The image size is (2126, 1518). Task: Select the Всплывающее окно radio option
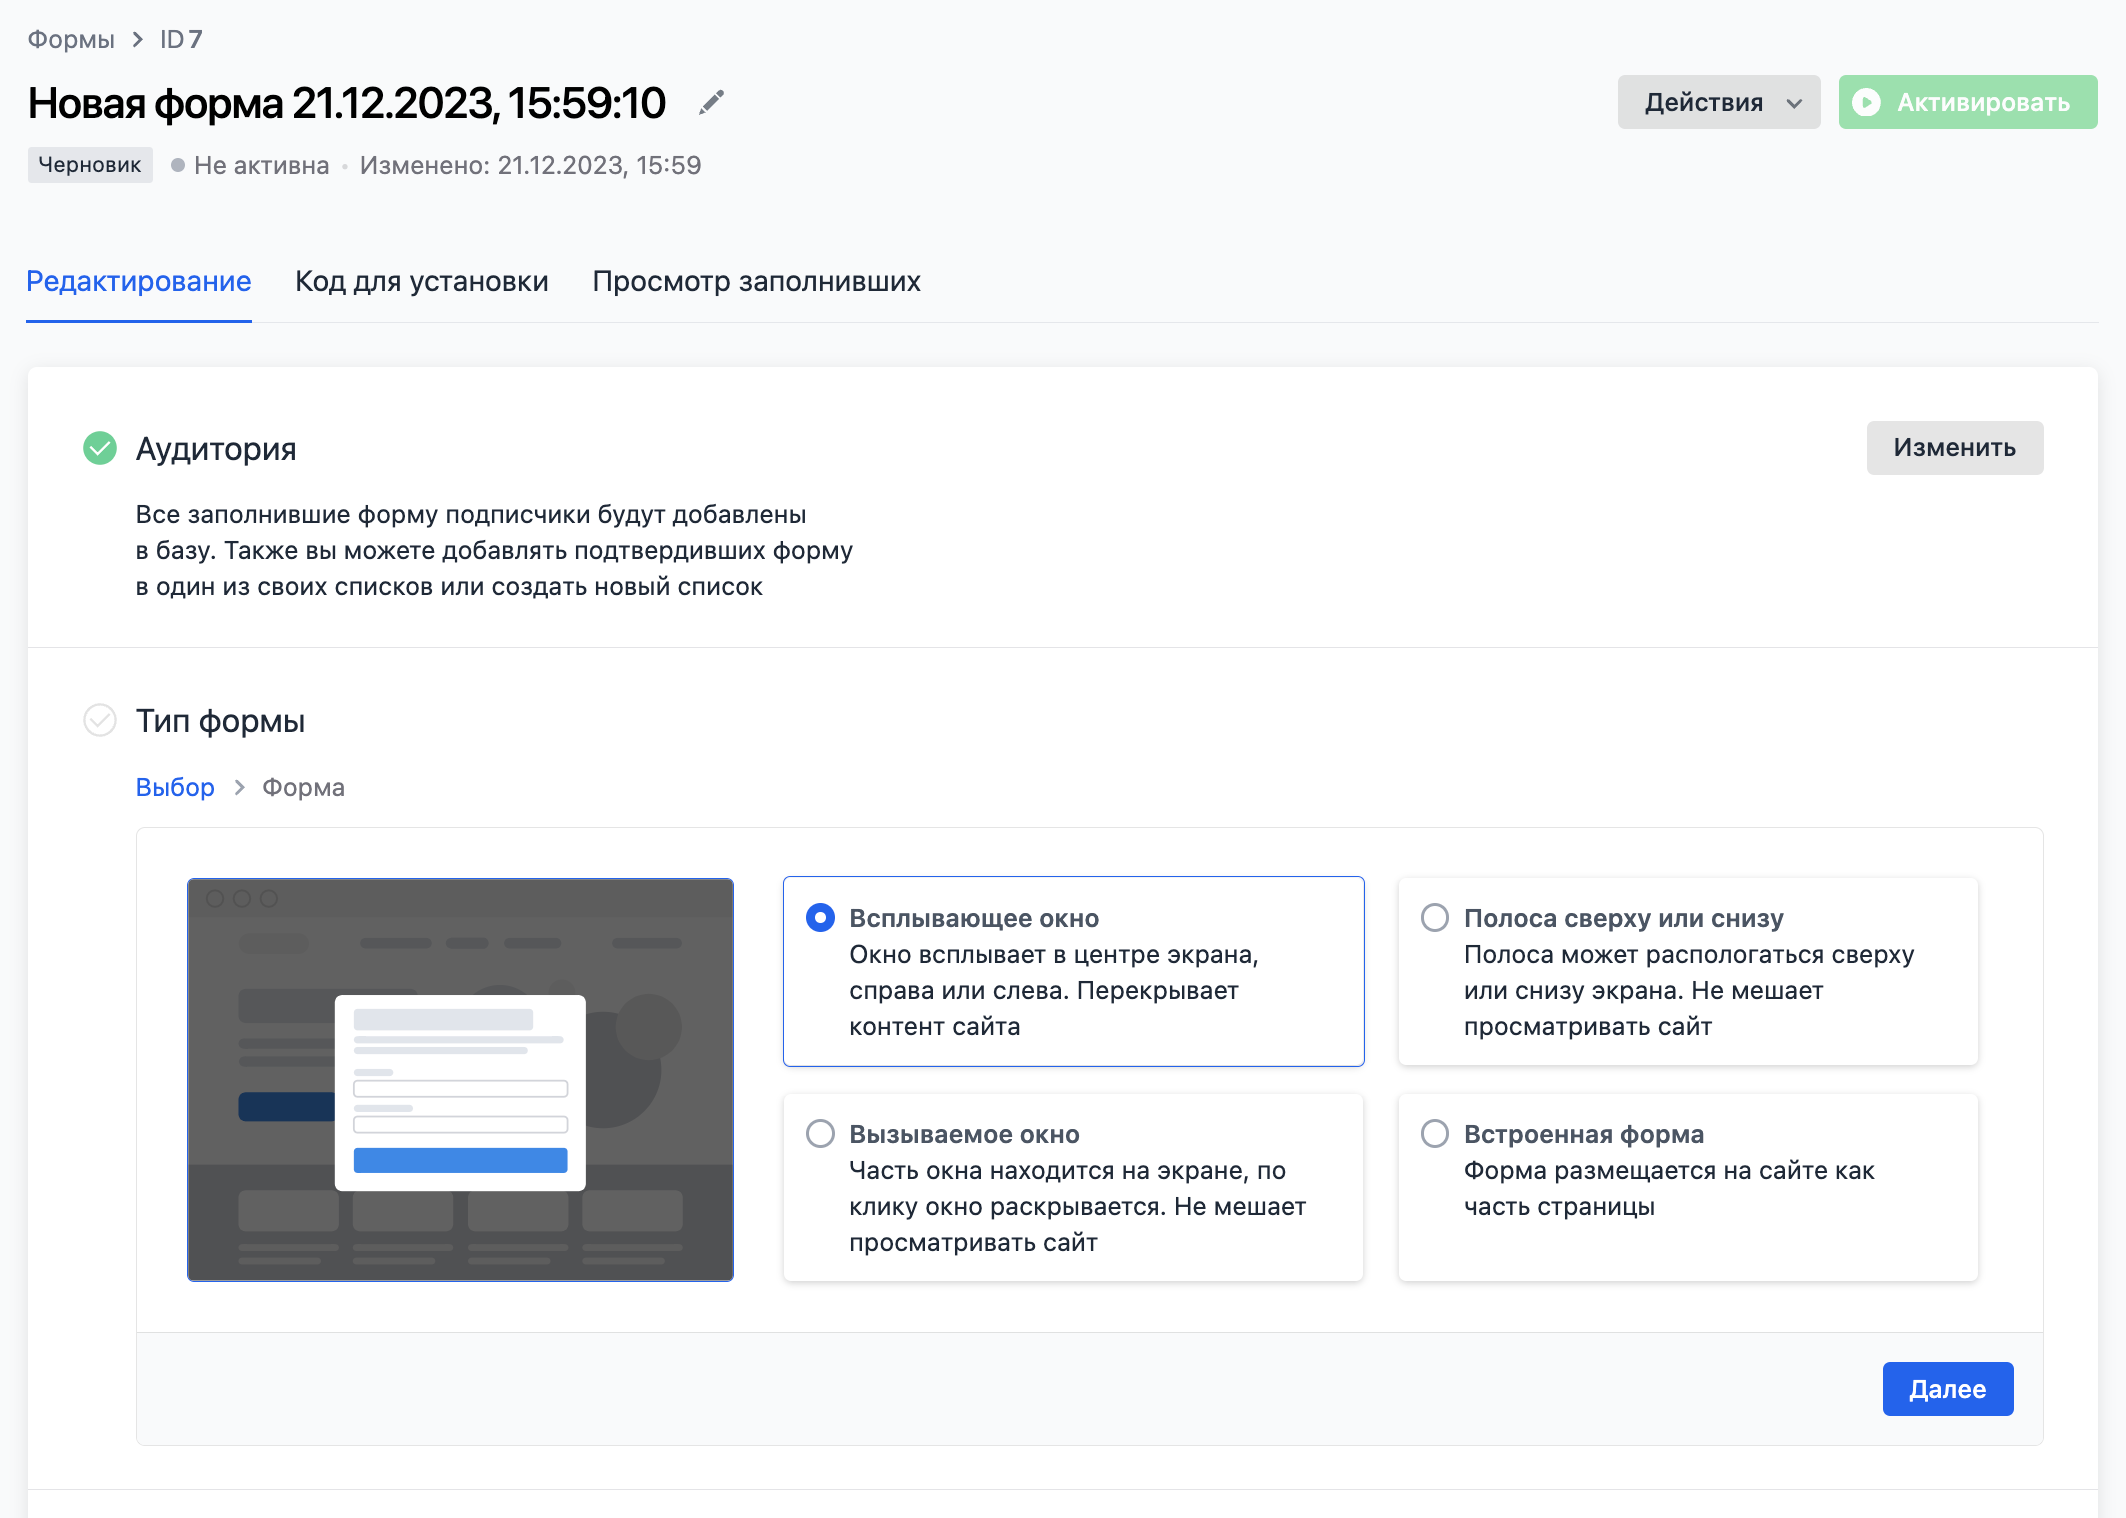click(x=820, y=918)
